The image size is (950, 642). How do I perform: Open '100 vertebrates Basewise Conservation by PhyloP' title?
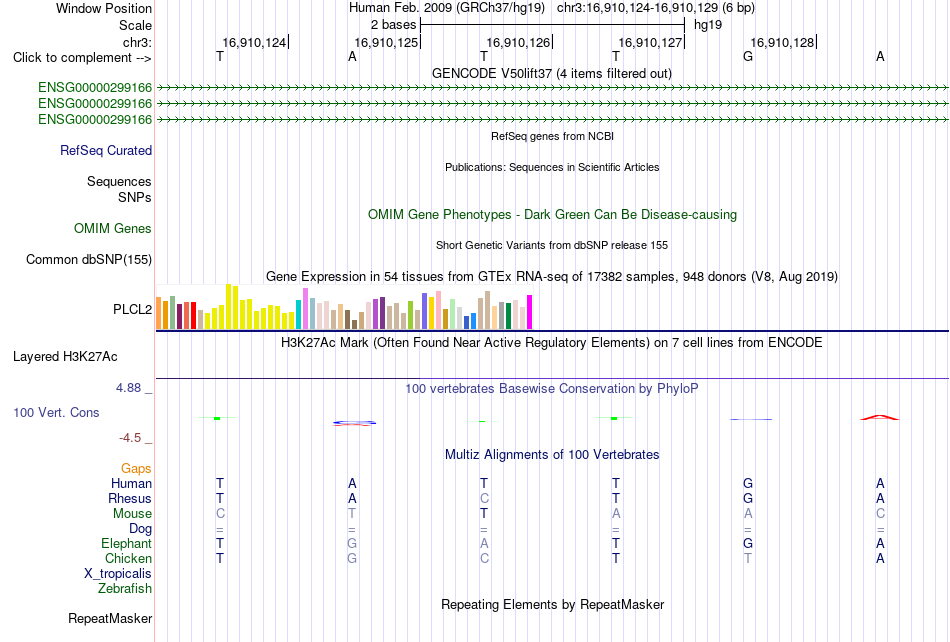click(x=551, y=388)
